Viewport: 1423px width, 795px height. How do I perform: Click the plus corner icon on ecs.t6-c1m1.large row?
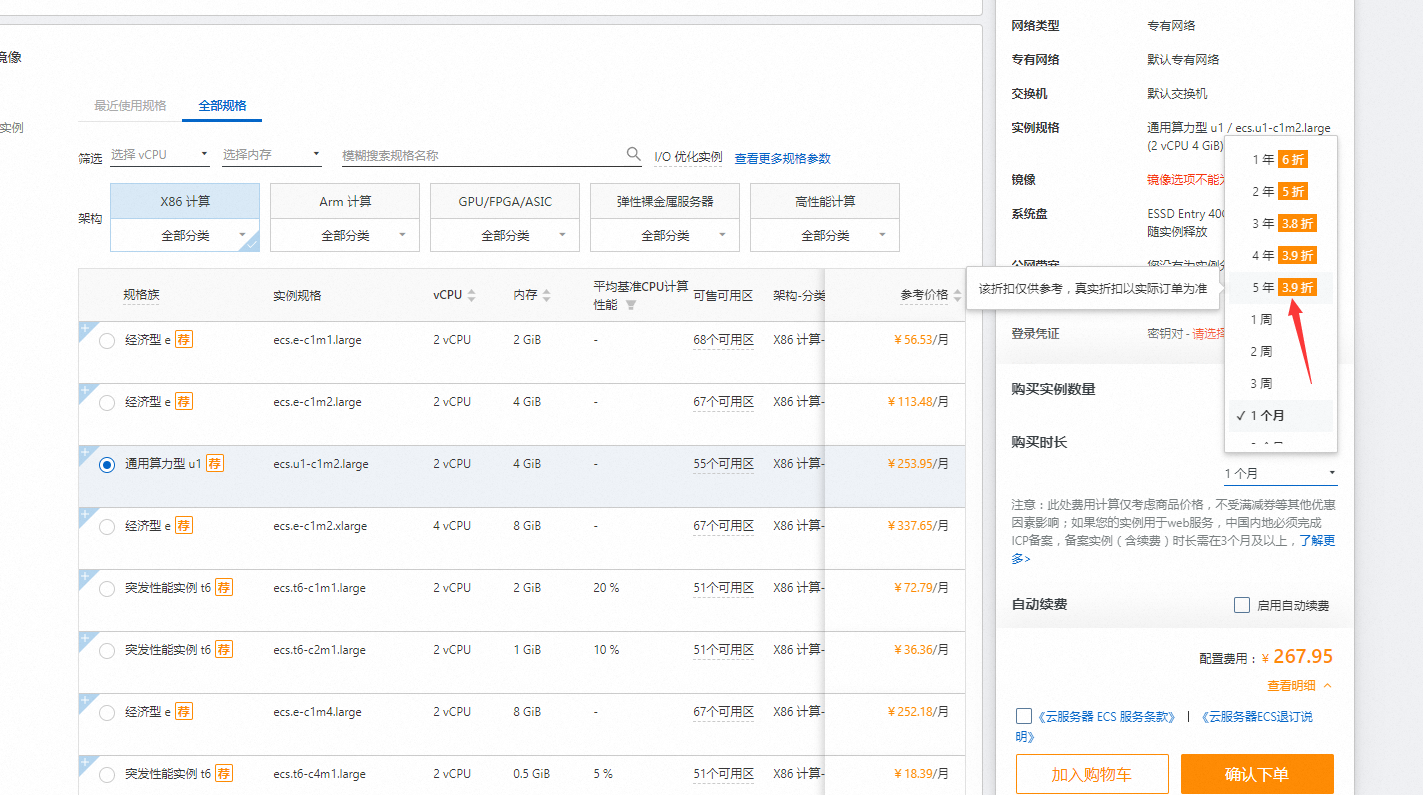point(86,577)
